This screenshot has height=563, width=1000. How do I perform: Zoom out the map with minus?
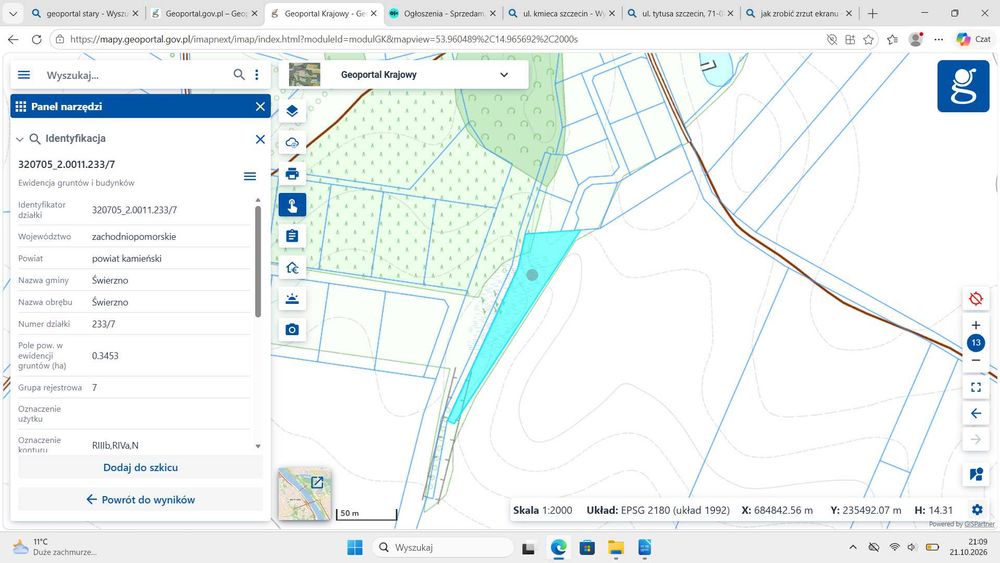point(975,360)
